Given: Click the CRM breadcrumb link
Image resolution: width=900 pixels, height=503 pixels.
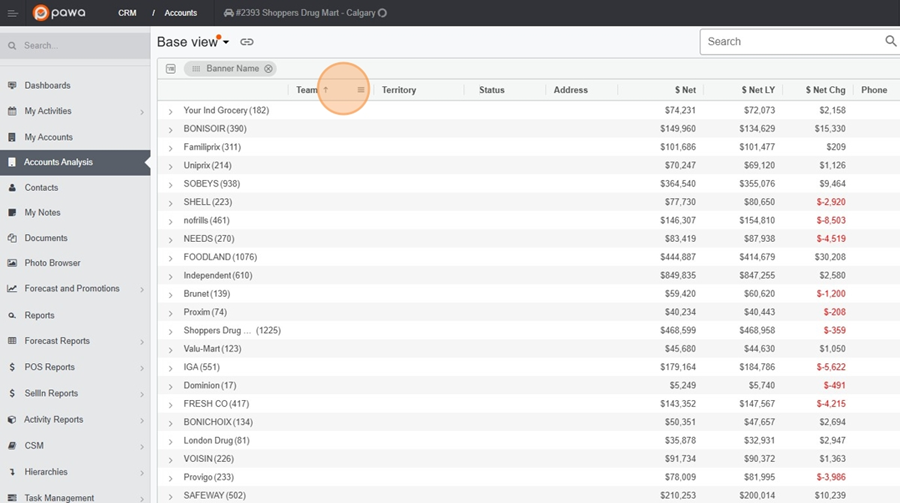Looking at the screenshot, I should coord(127,13).
